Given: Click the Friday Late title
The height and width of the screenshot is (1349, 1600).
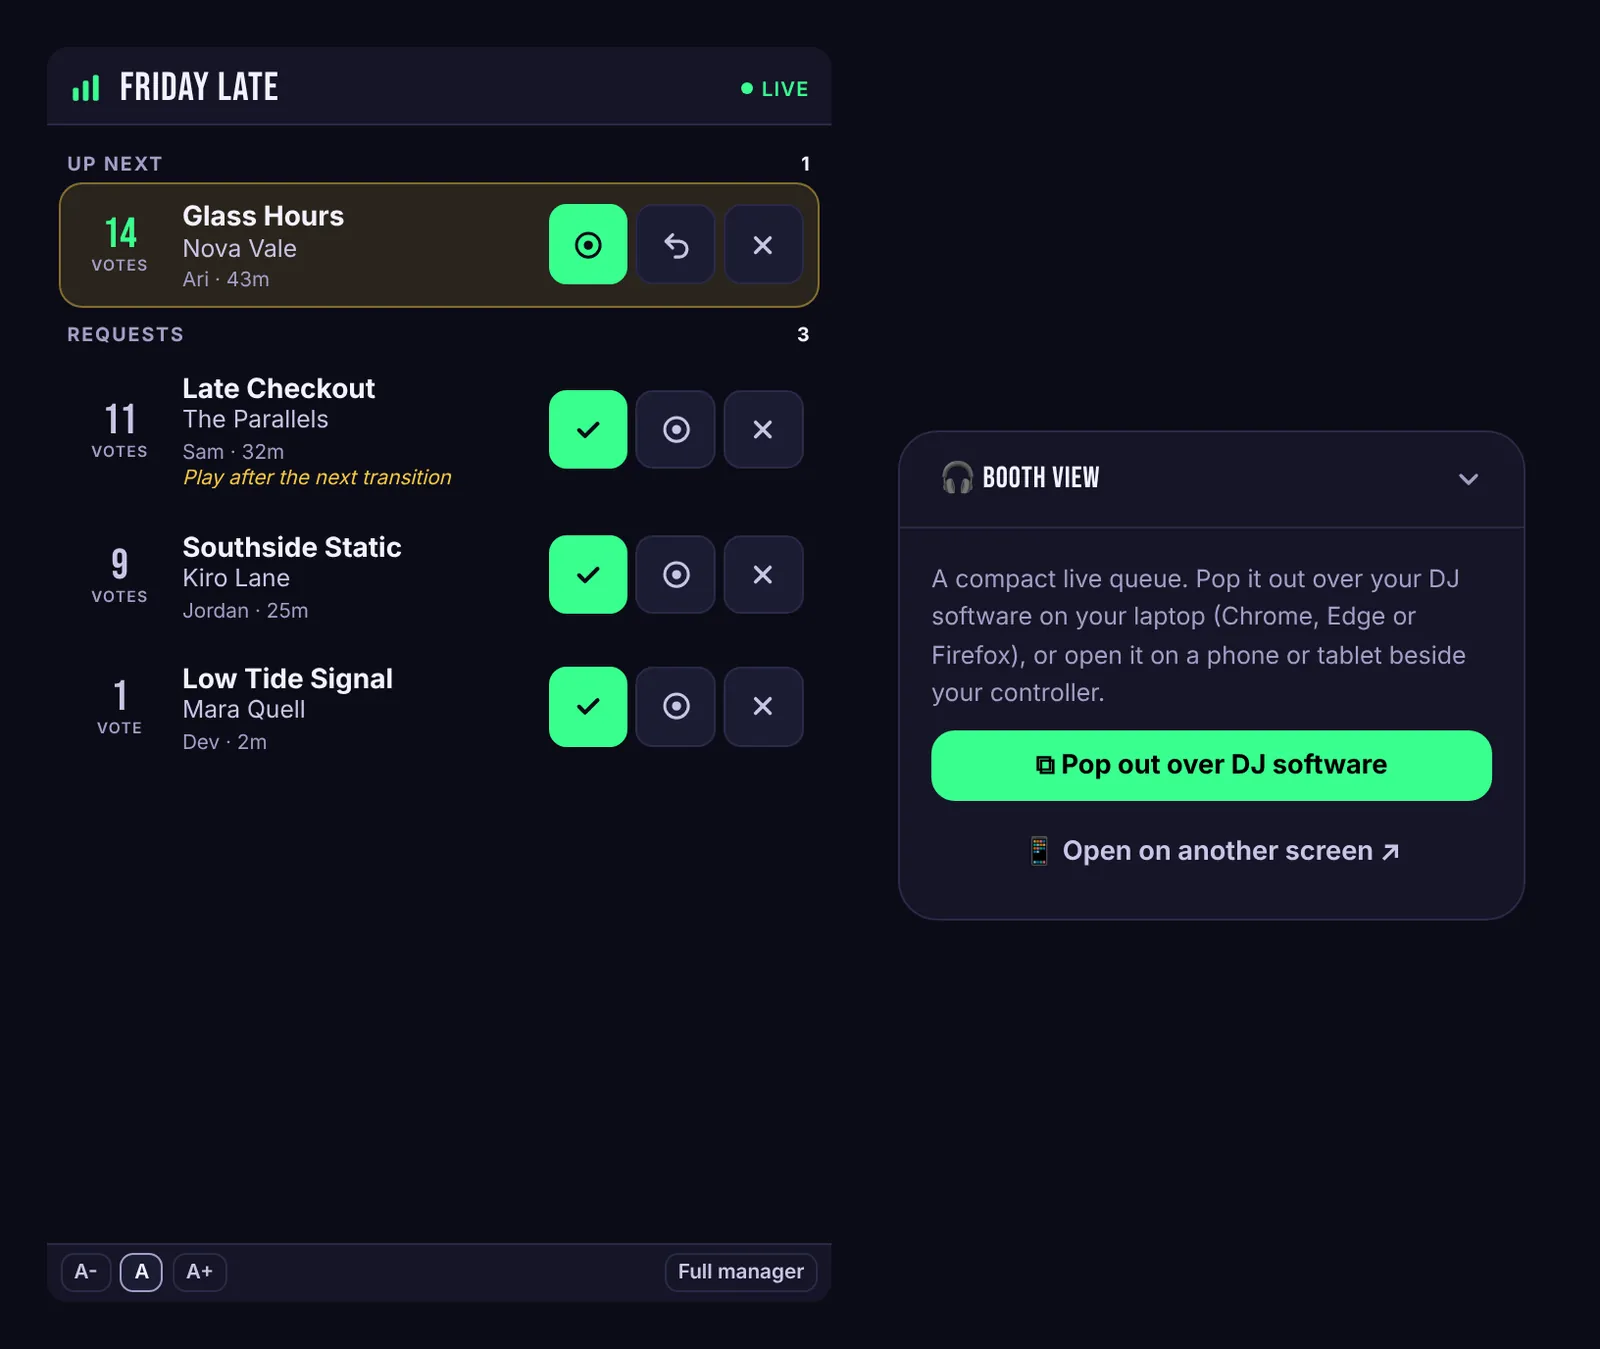Looking at the screenshot, I should [x=199, y=87].
